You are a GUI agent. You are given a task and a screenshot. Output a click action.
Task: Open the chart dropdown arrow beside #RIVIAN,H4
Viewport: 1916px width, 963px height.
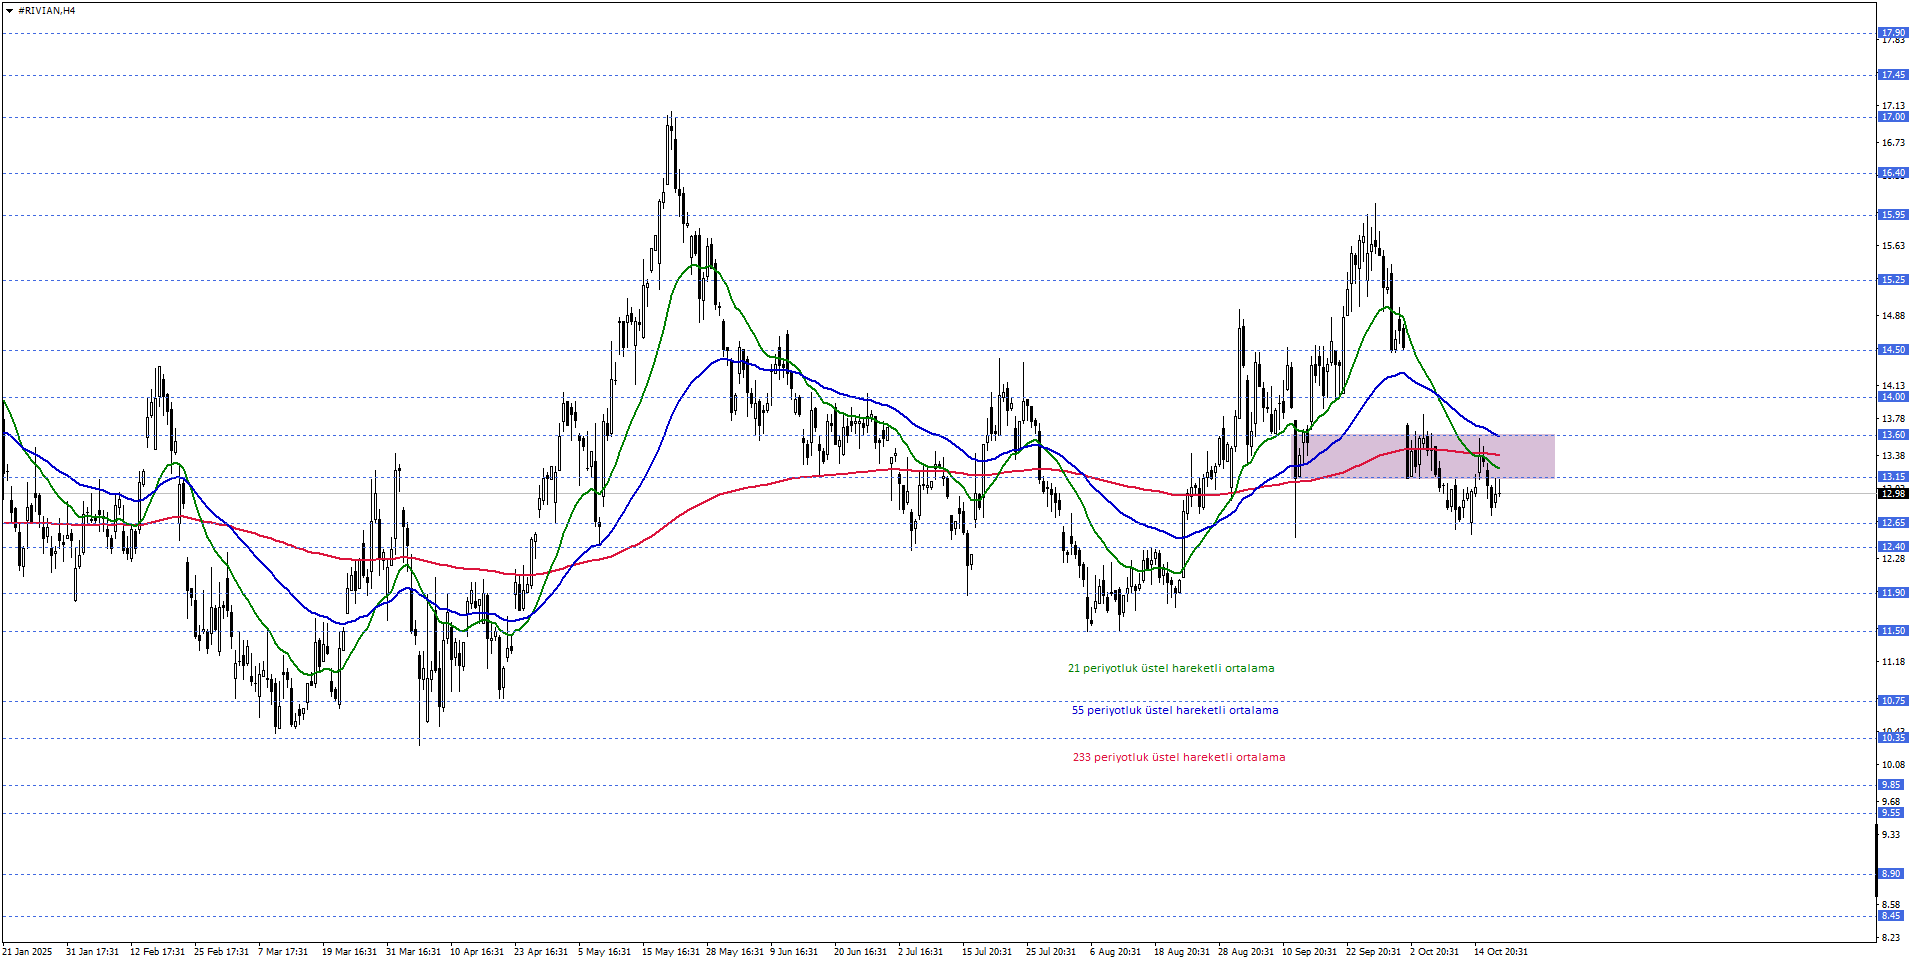point(9,11)
